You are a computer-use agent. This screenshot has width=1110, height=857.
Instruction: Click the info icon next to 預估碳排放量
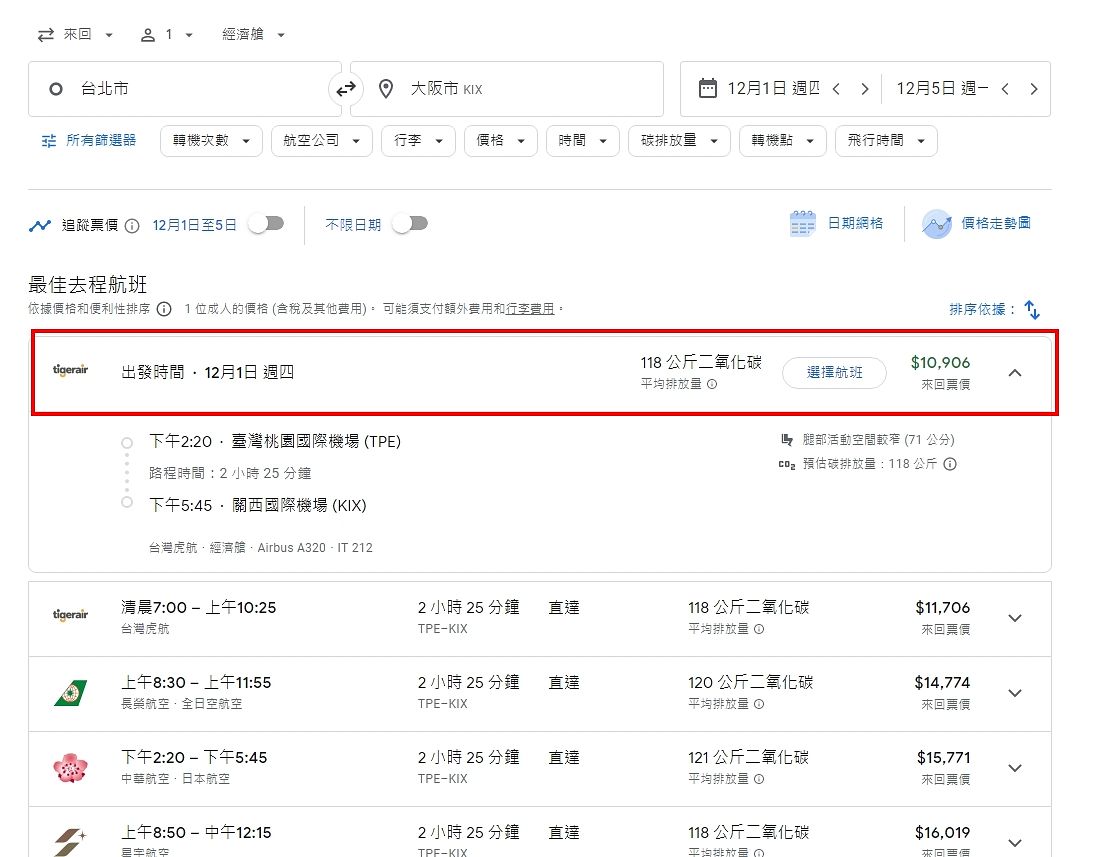(x=950, y=464)
